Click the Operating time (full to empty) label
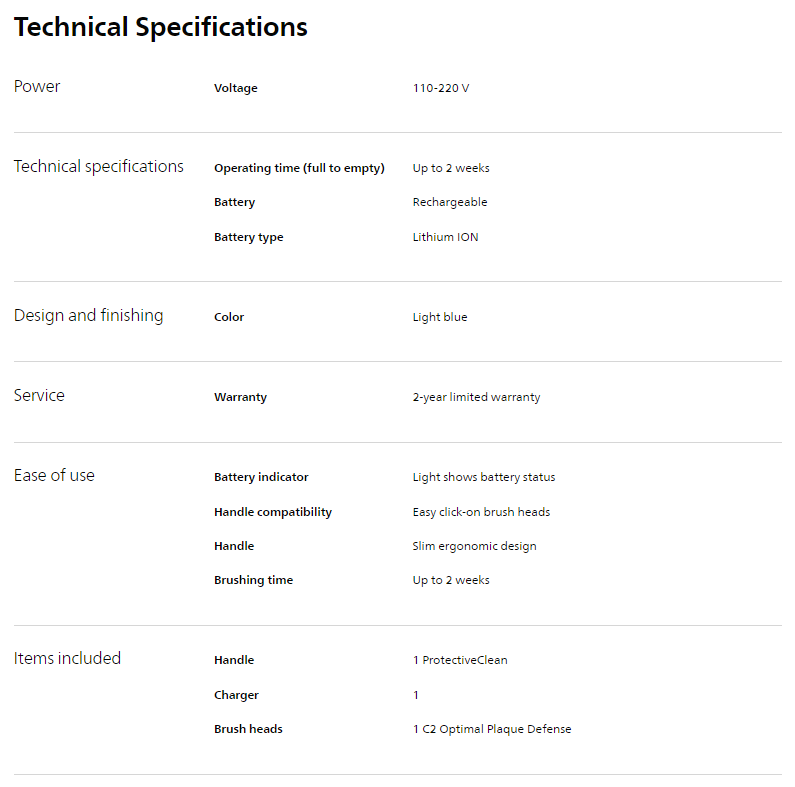Viewport: 795px width, 787px height. coord(299,168)
